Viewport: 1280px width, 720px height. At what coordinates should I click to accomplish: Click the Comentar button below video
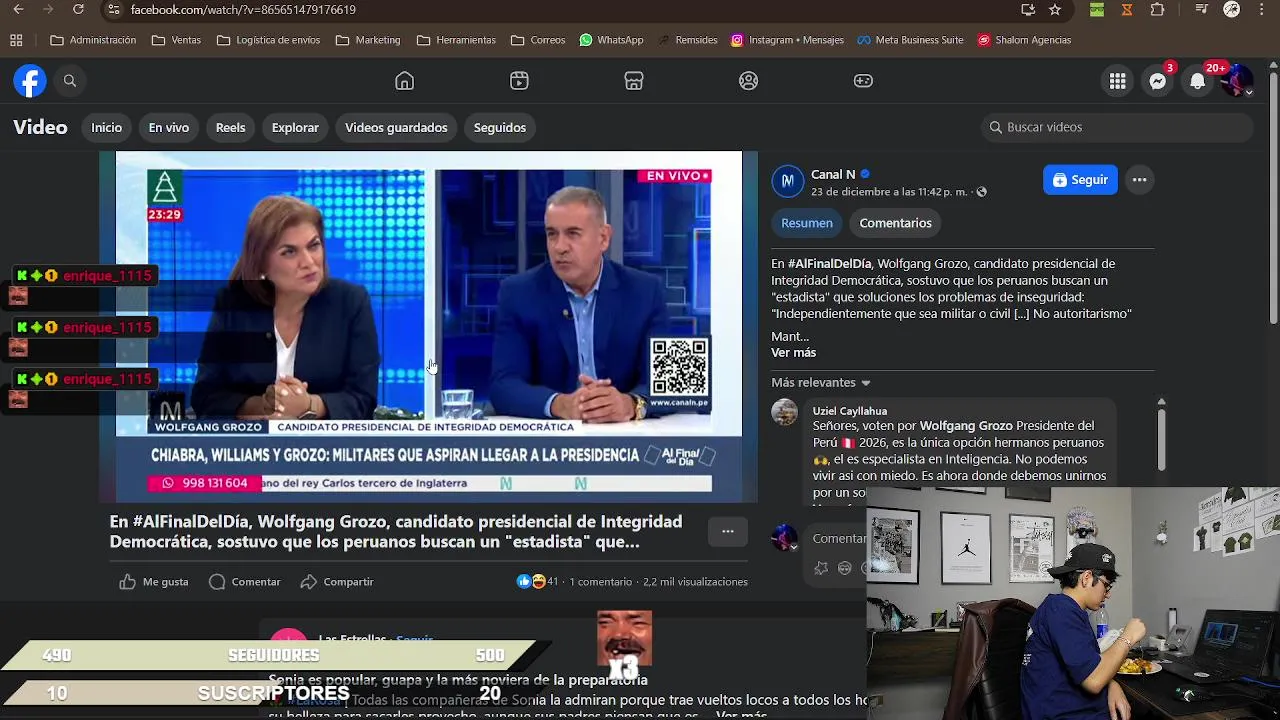tap(245, 582)
